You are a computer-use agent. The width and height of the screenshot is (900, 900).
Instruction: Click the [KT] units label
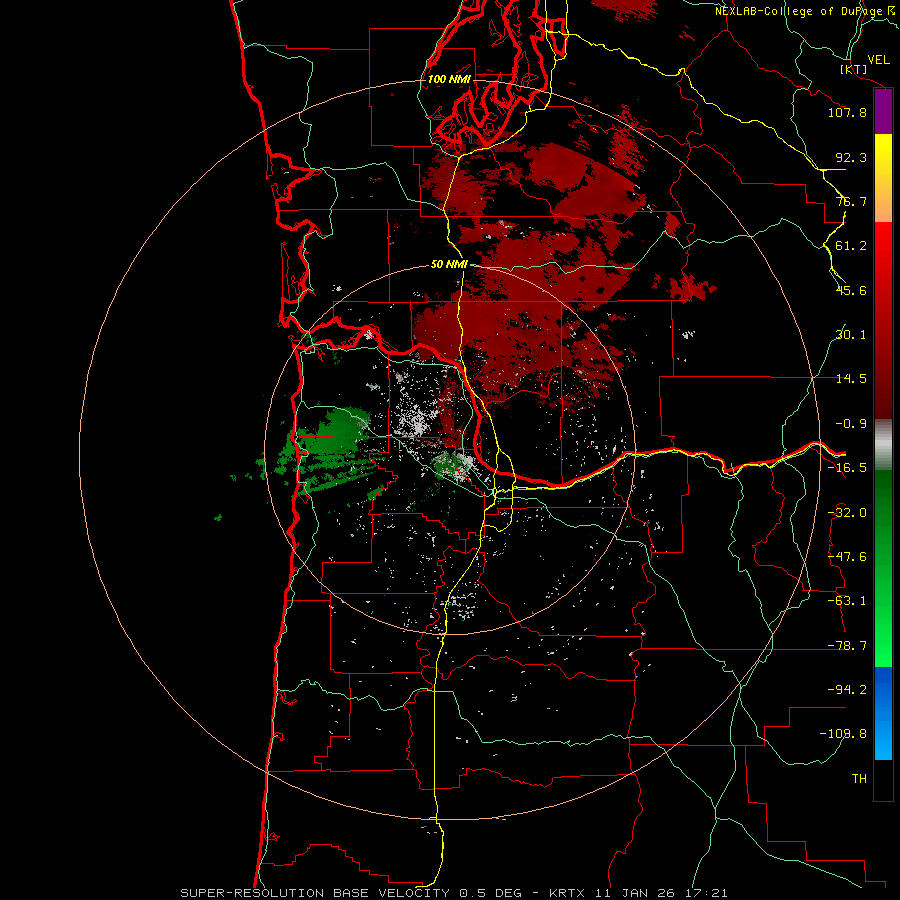click(854, 69)
